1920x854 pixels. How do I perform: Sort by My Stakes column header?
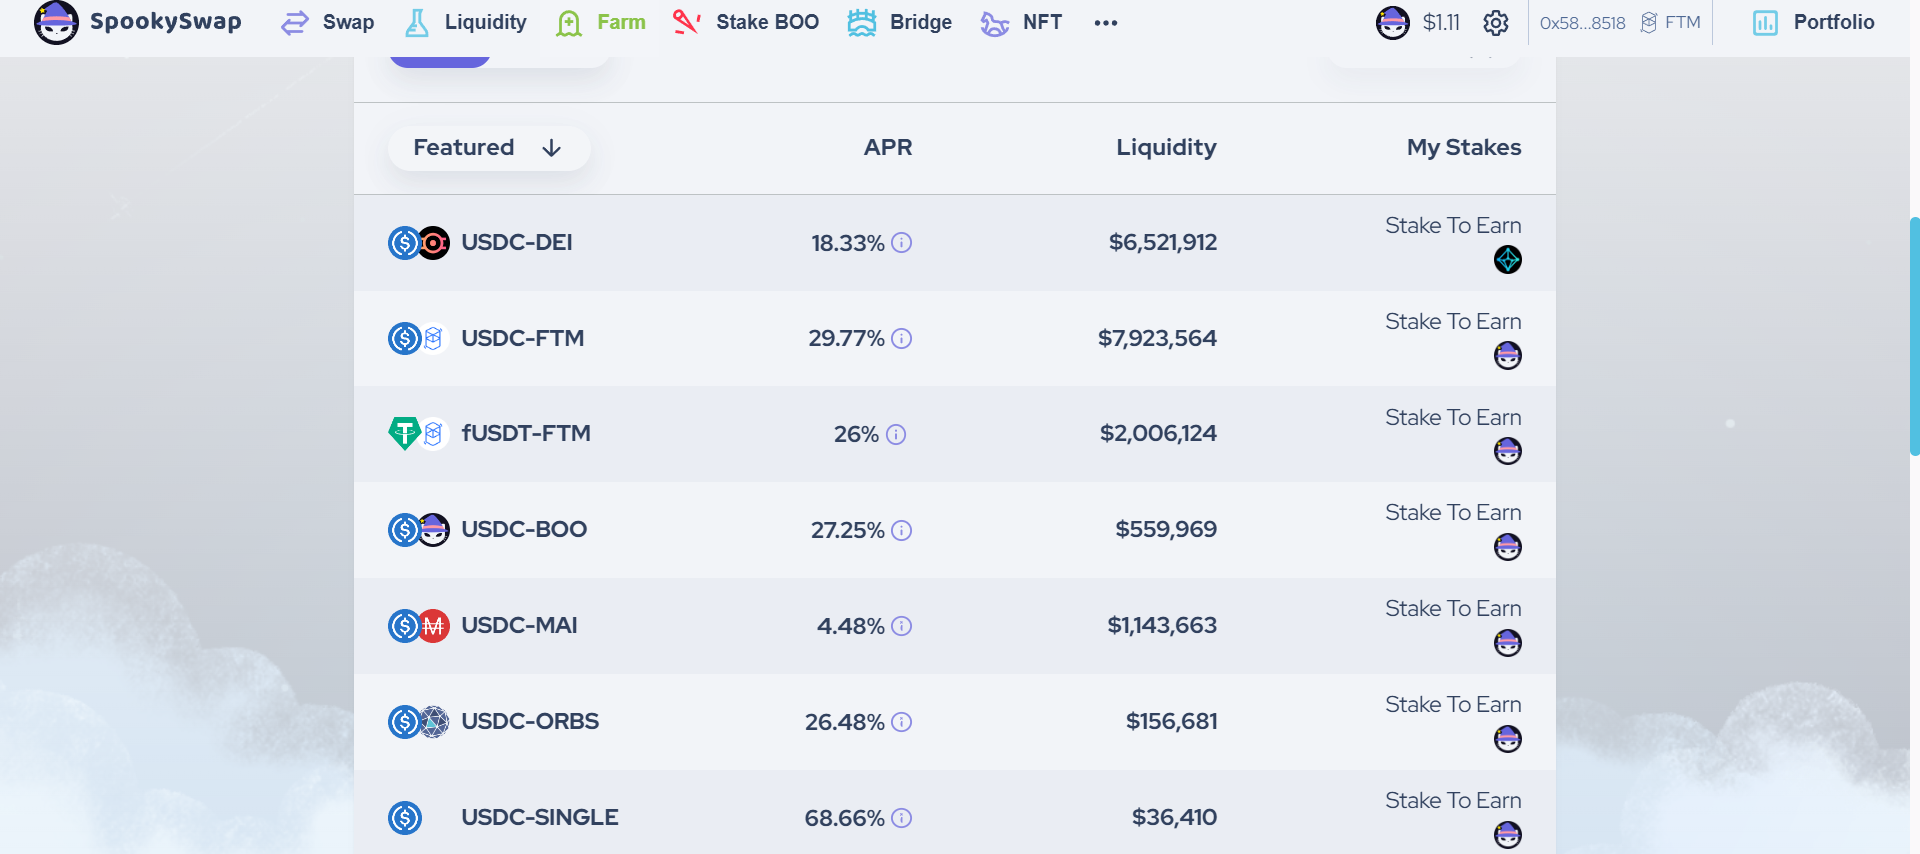click(1464, 148)
